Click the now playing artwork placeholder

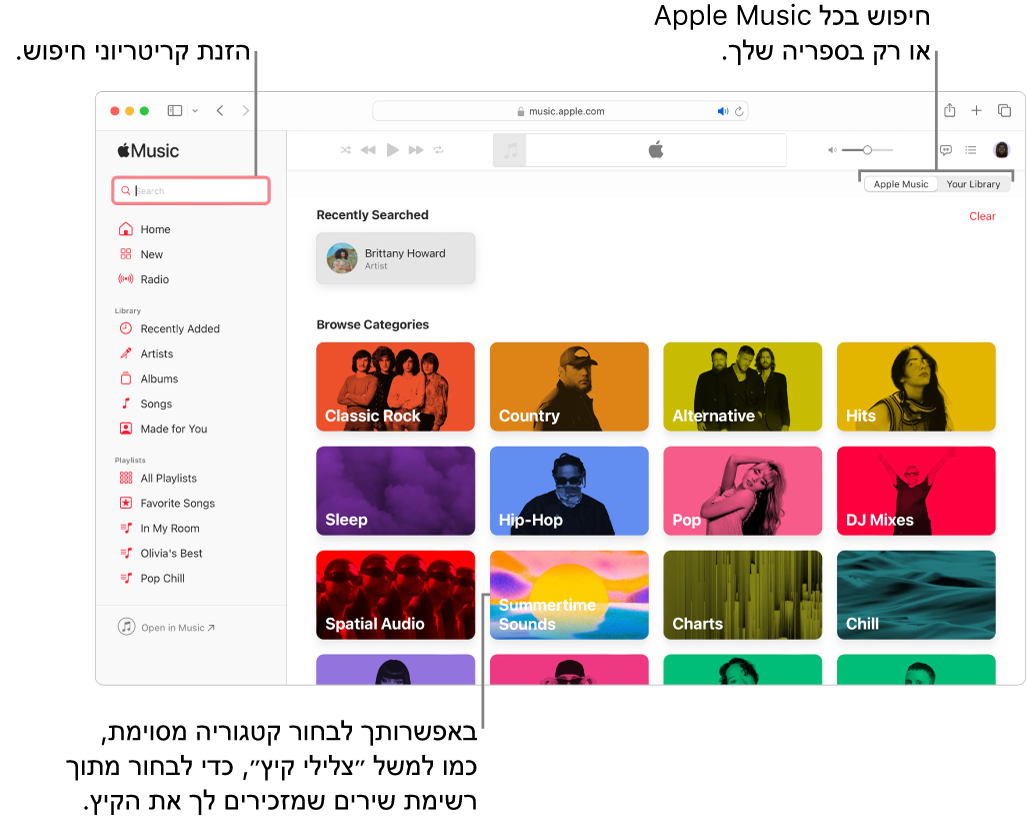[510, 151]
